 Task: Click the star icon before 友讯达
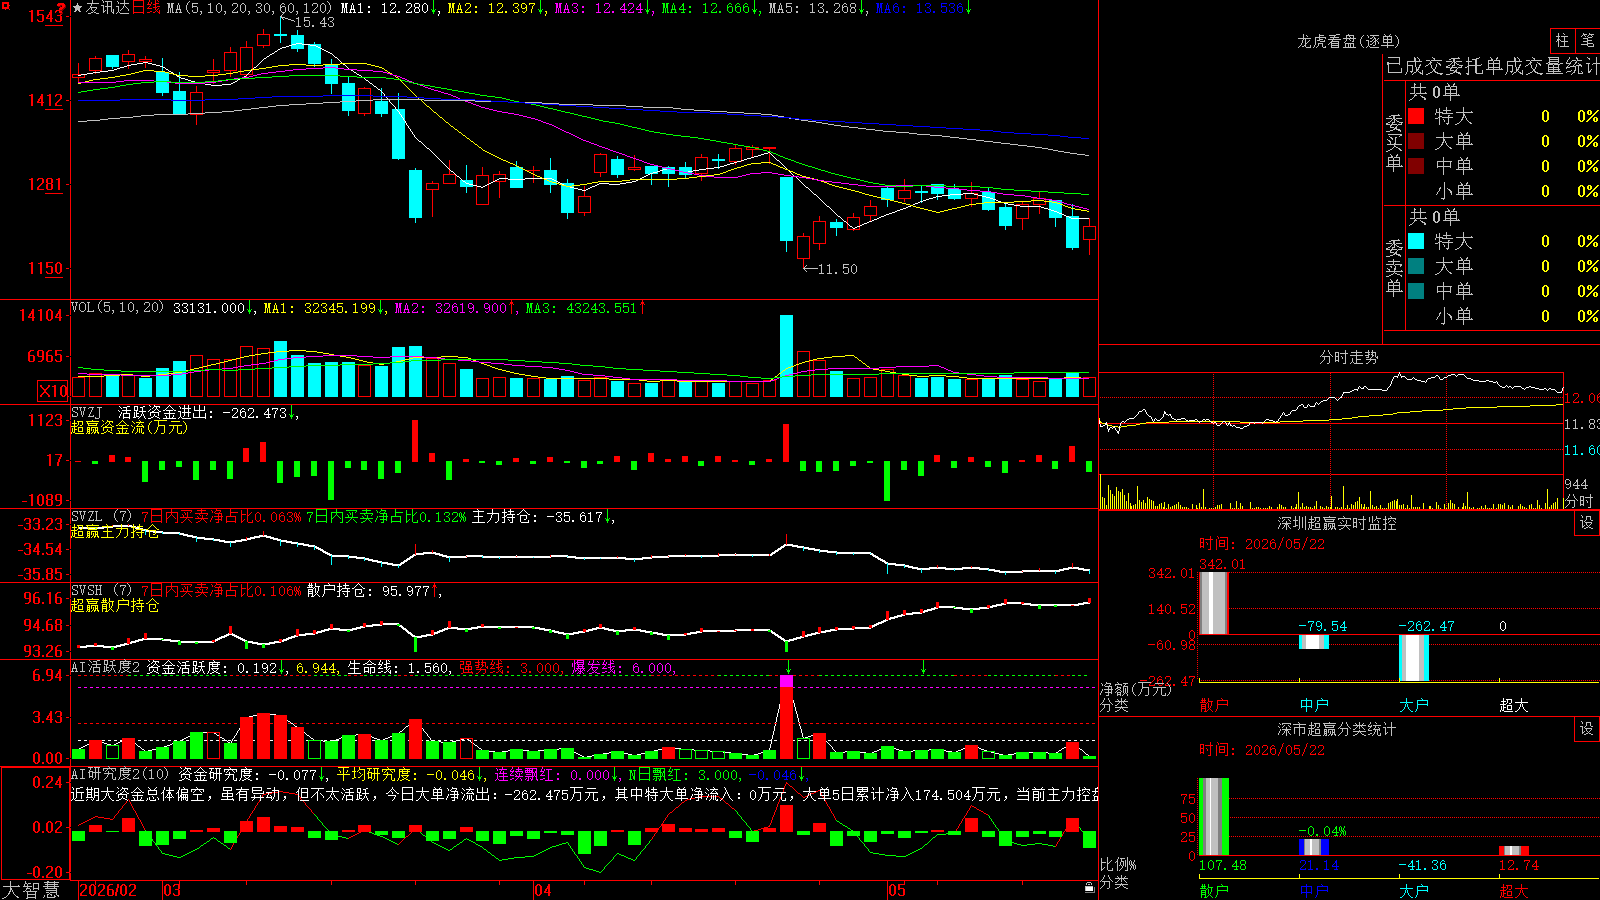(x=78, y=8)
